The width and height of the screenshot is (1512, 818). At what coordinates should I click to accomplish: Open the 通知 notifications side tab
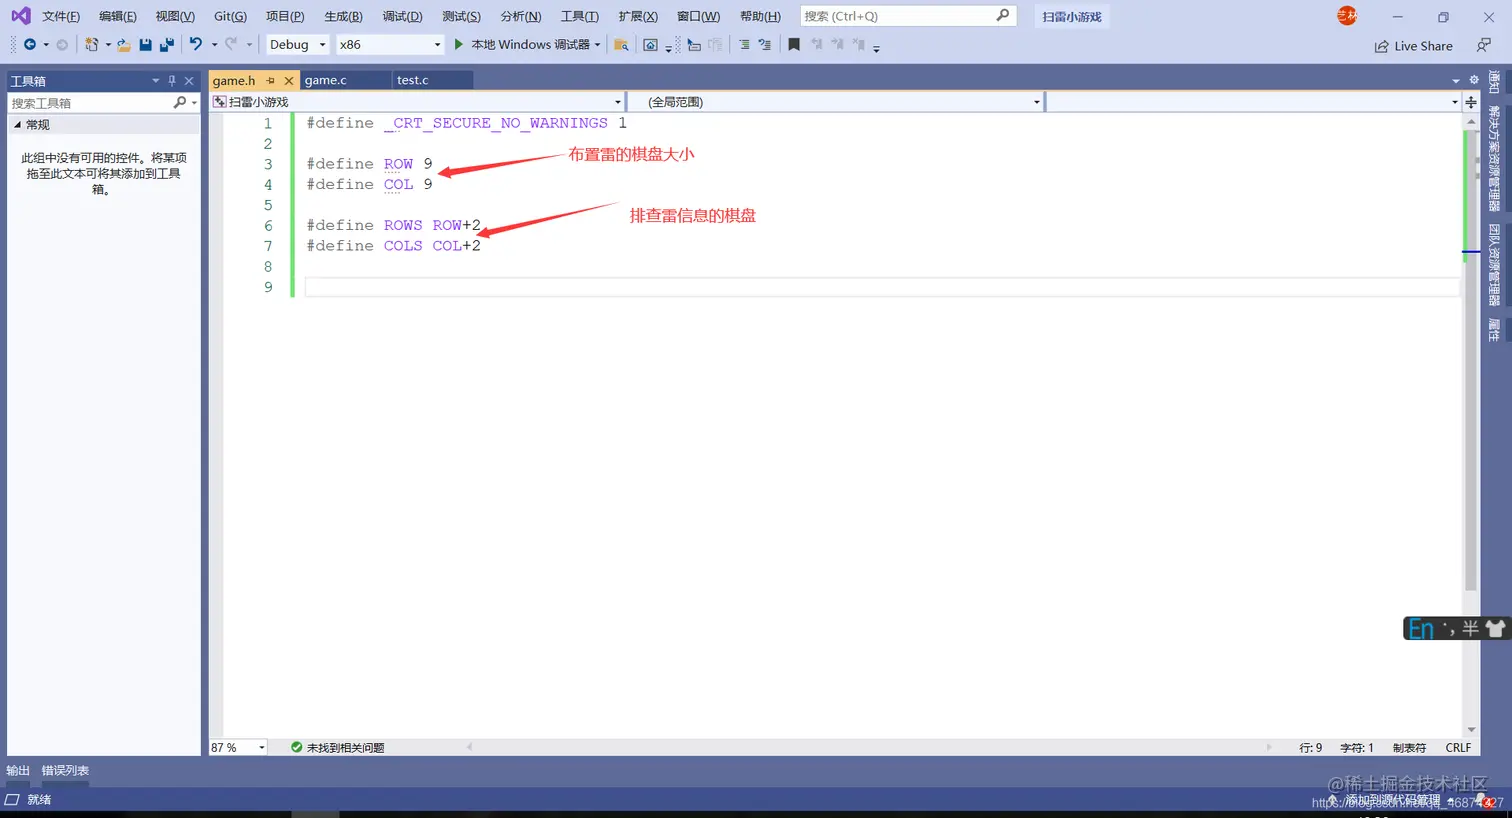tap(1494, 81)
